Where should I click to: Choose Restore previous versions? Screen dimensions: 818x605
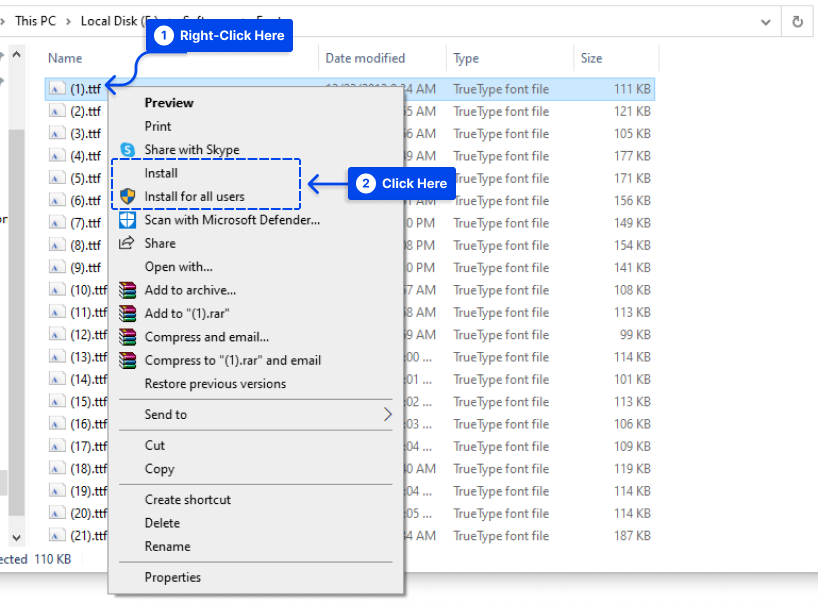[215, 384]
